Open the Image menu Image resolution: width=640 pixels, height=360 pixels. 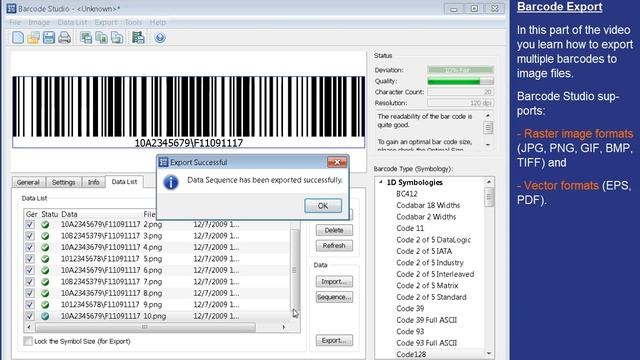click(39, 22)
